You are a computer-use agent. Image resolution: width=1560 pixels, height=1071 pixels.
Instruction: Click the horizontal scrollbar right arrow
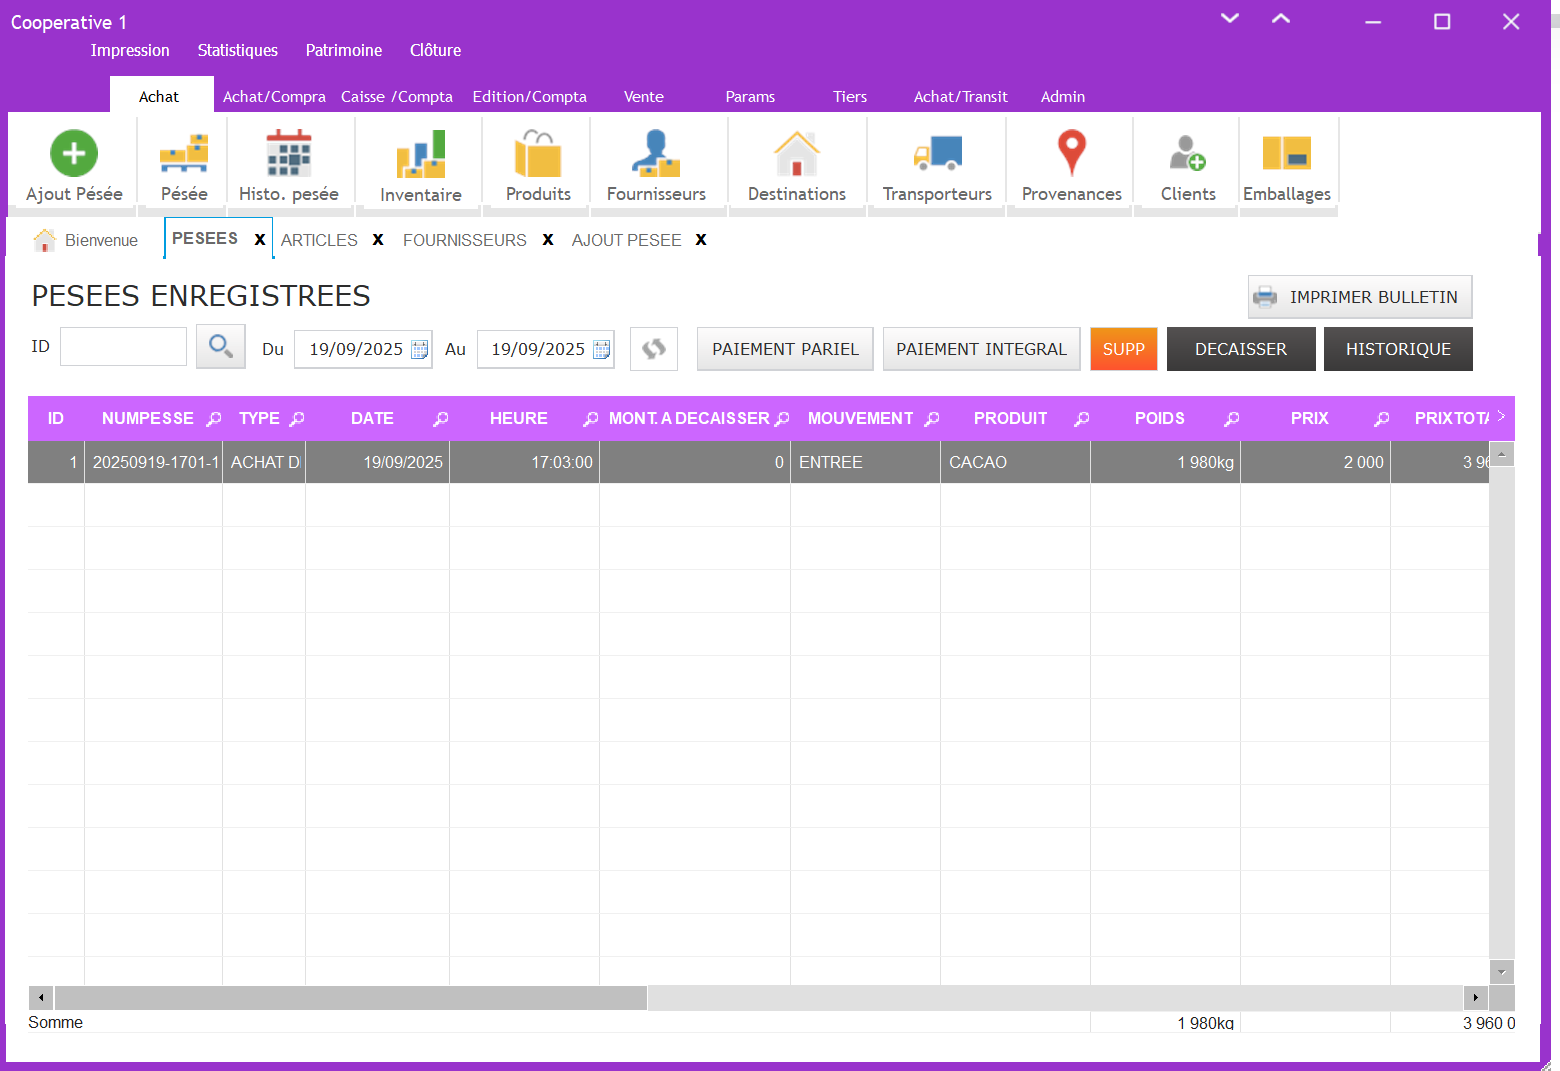click(1475, 998)
